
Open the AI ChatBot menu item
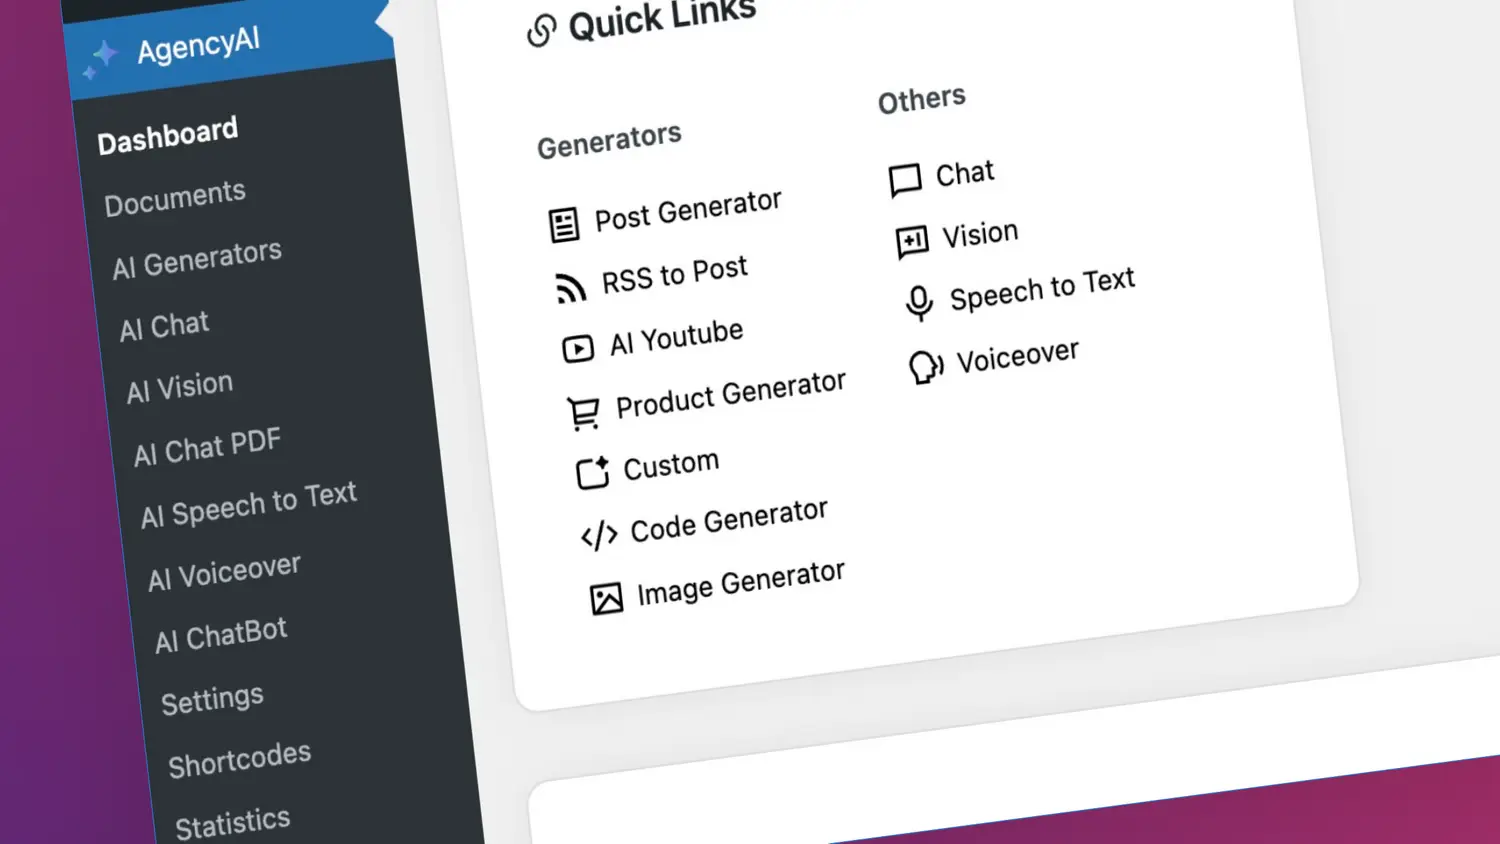pyautogui.click(x=221, y=636)
